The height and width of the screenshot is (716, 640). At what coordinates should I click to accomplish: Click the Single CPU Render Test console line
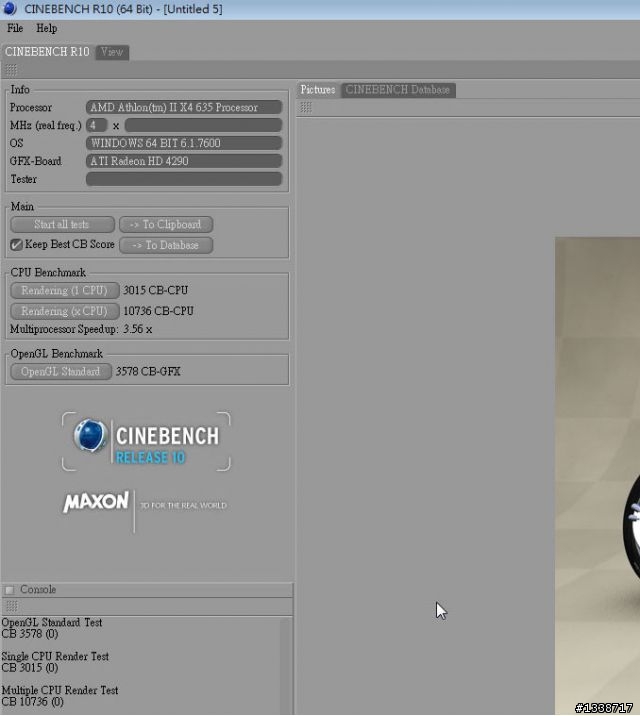[x=55, y=656]
